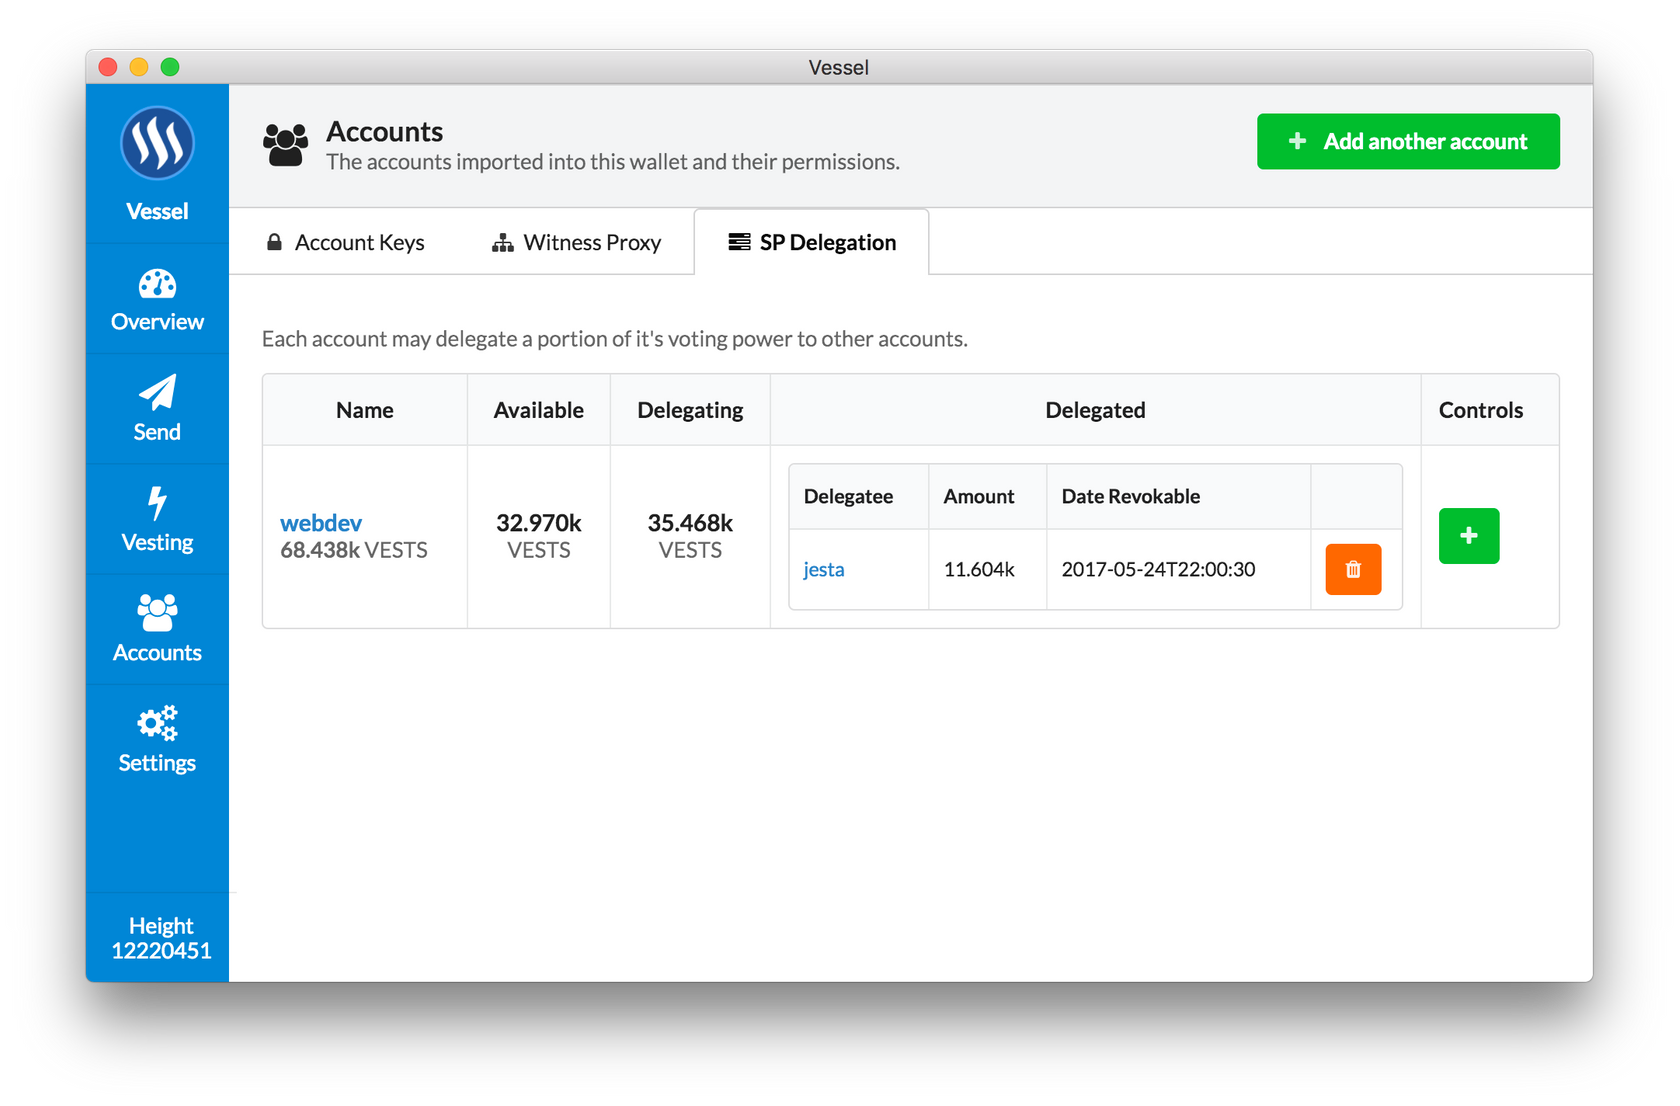Click the Delegating column header

[x=690, y=410]
